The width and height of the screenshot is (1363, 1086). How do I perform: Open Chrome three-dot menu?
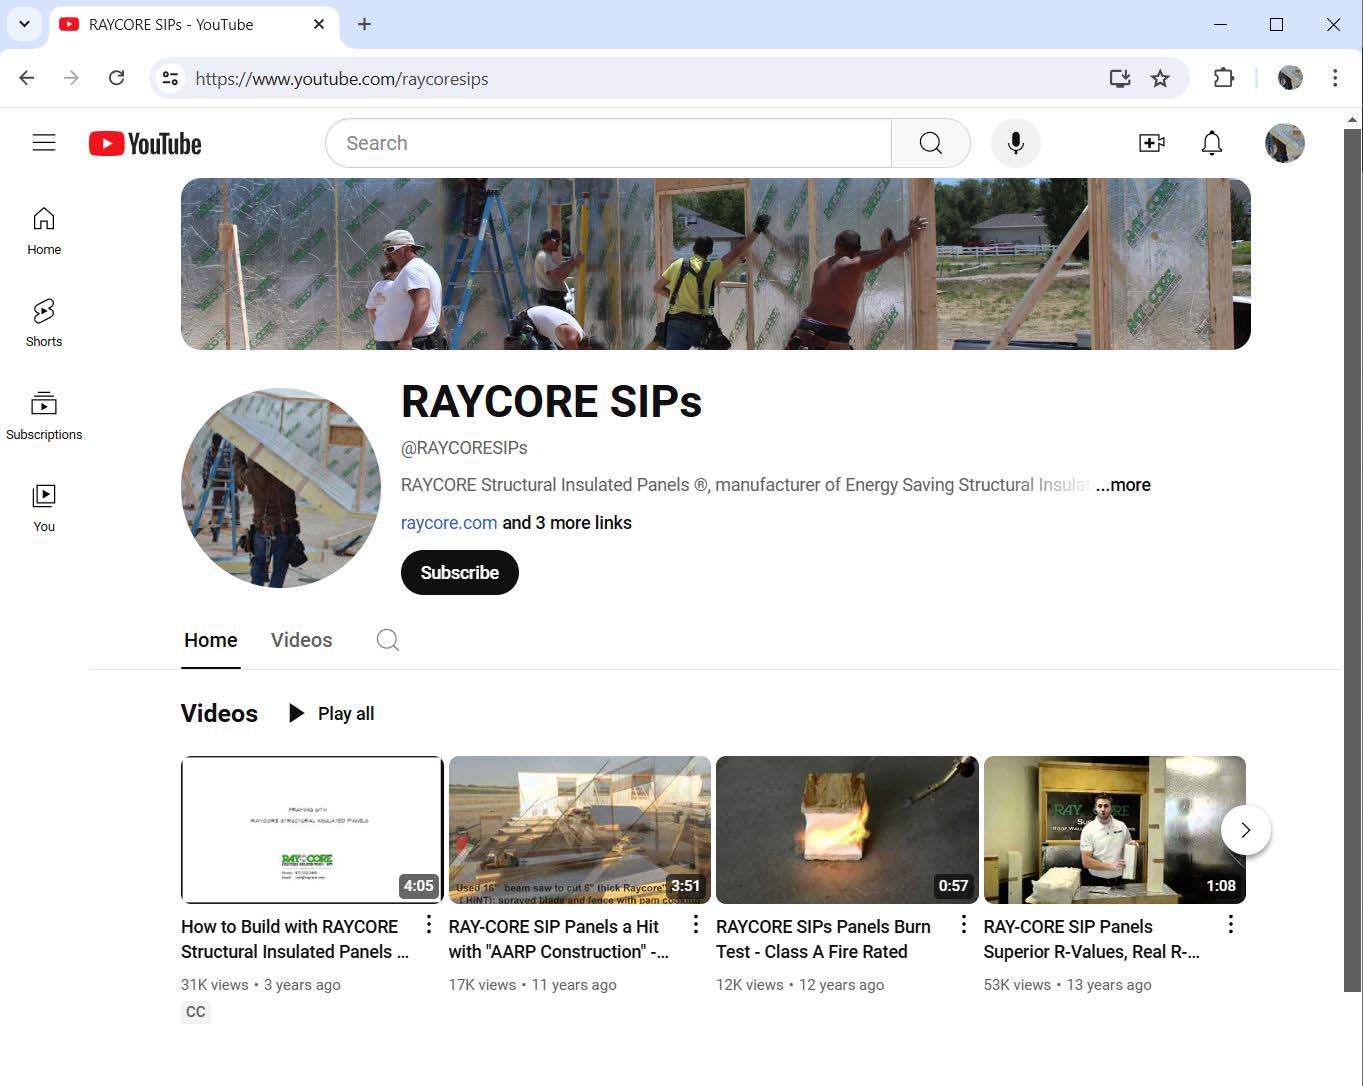click(1335, 78)
